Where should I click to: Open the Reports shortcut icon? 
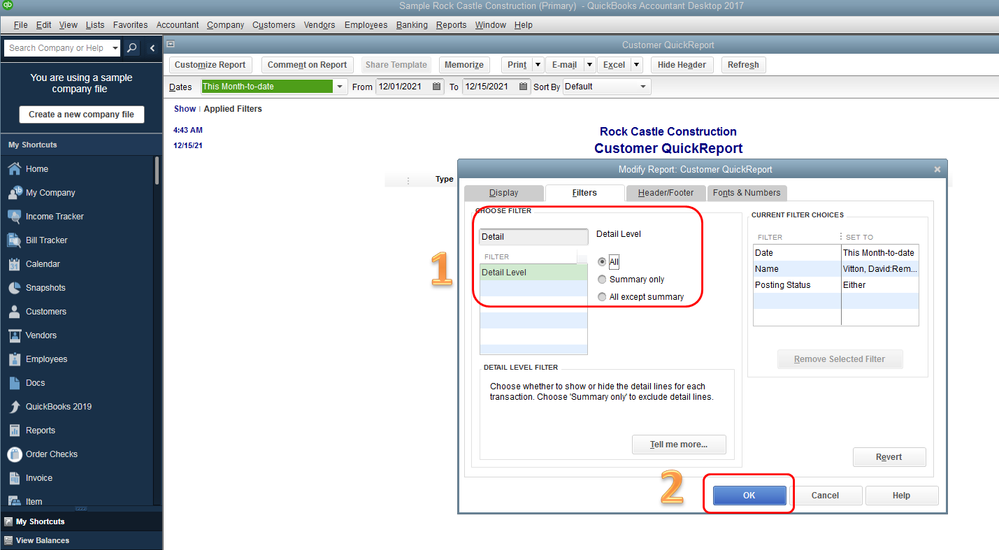15,430
